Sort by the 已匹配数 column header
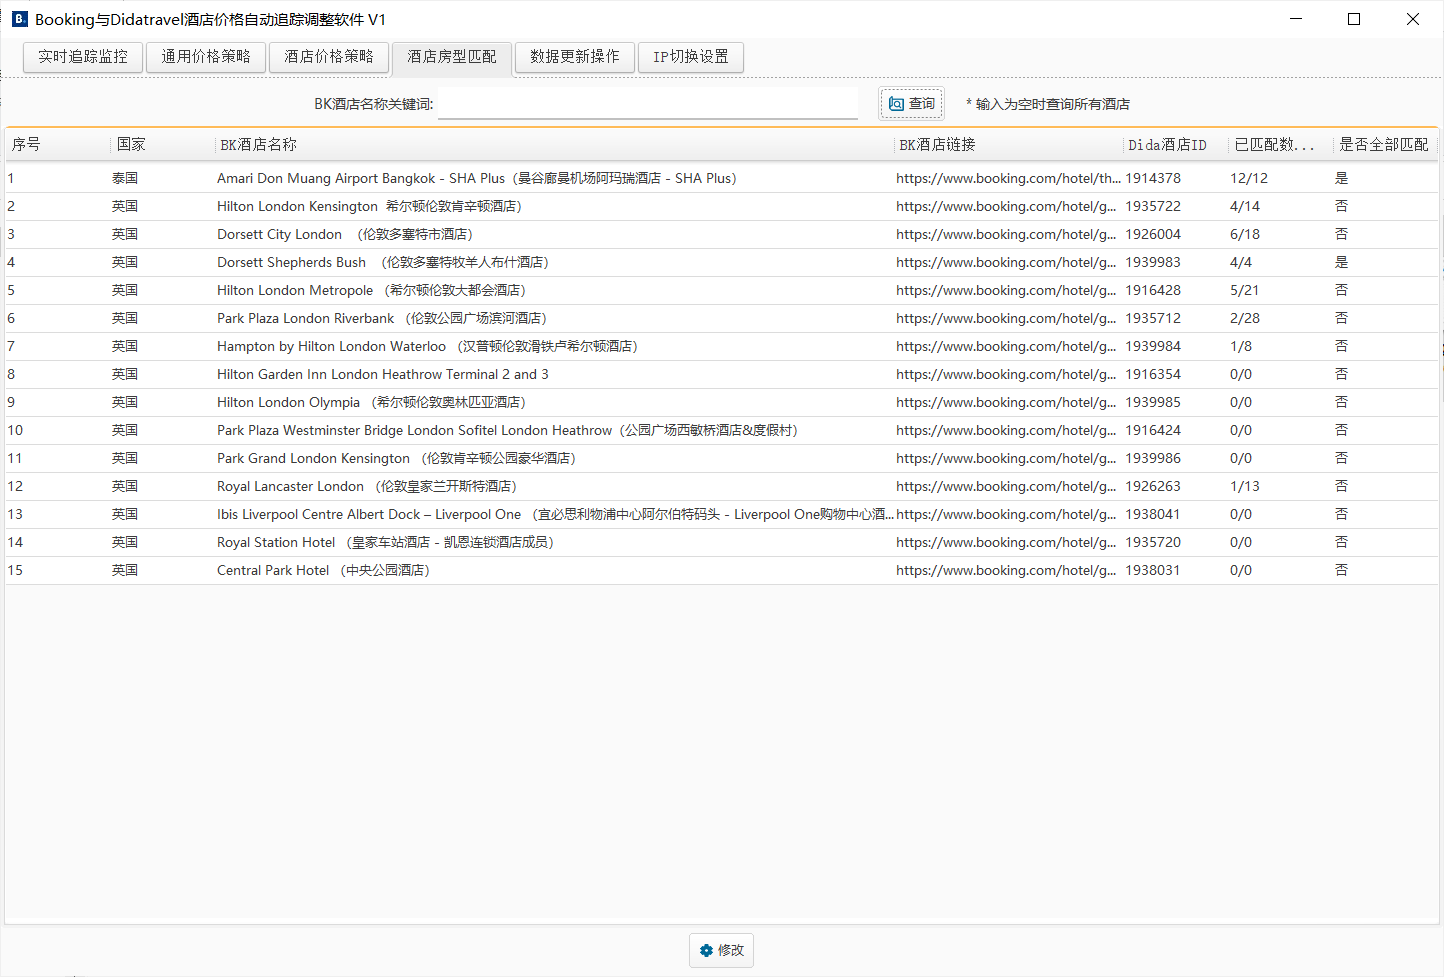The width and height of the screenshot is (1444, 977). coord(1280,145)
